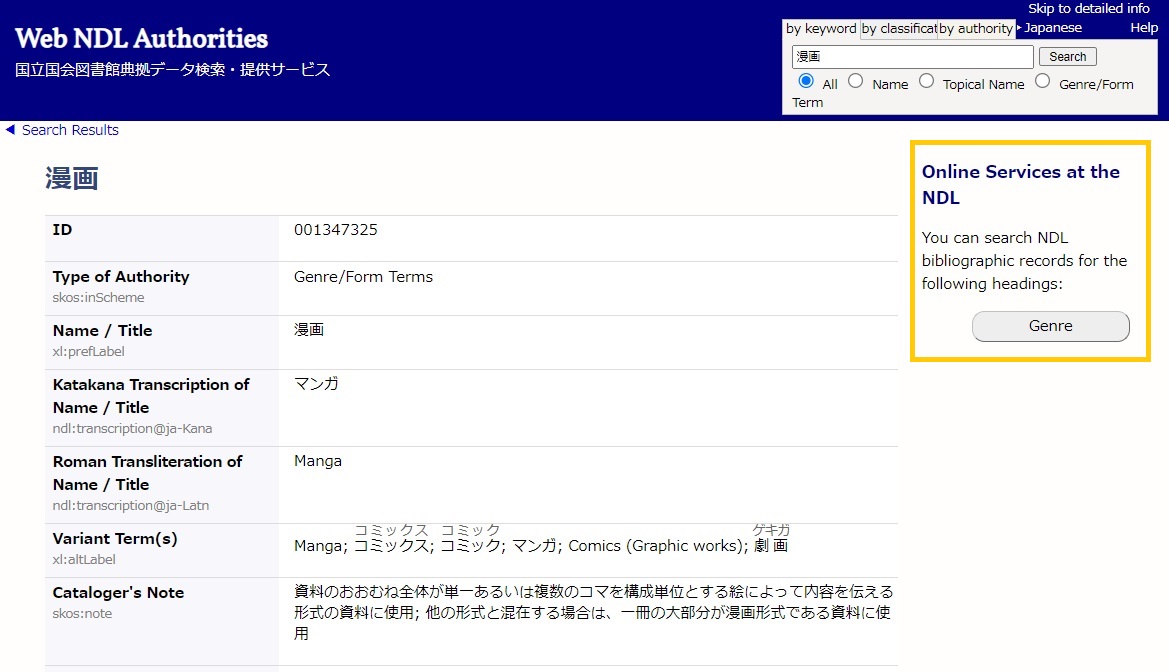Click the Genre button in Online Services
Image resolution: width=1169 pixels, height=672 pixels.
coord(1050,327)
